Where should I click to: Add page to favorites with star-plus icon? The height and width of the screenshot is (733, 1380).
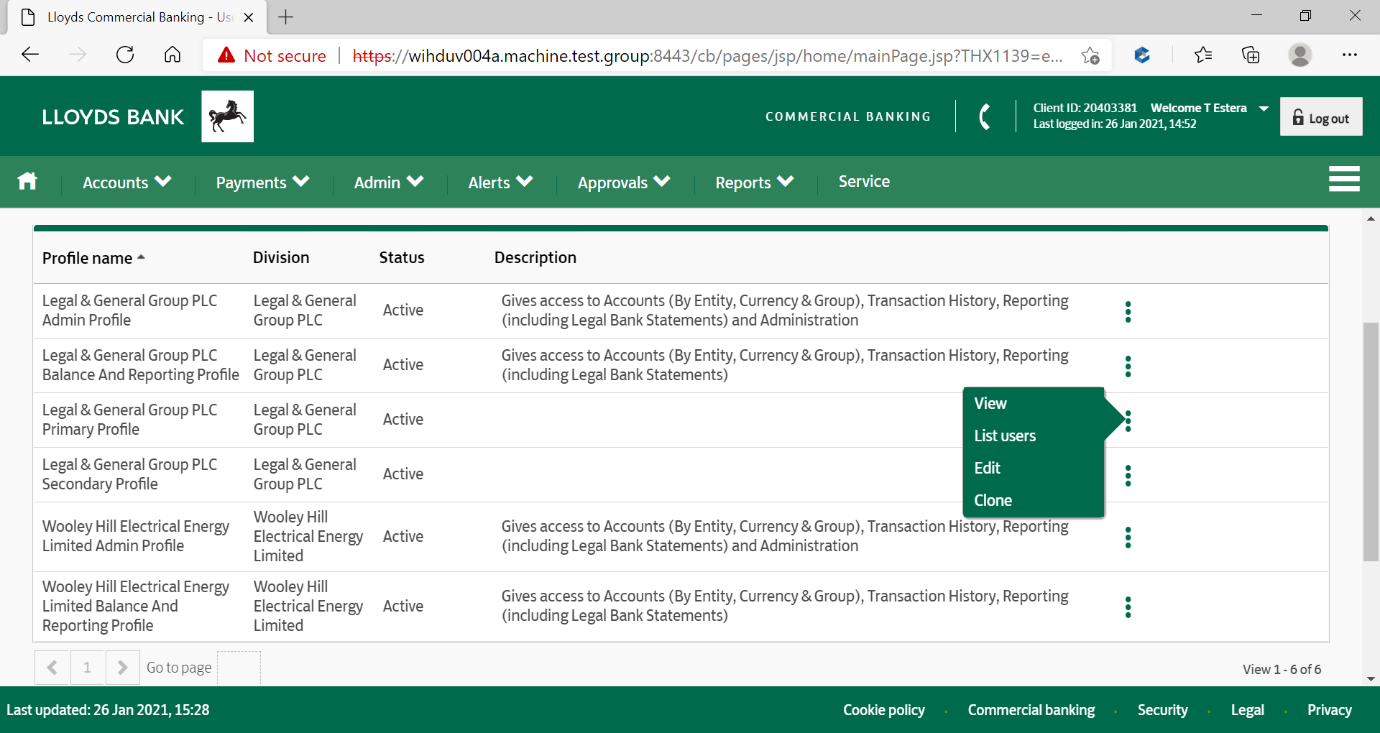pyautogui.click(x=1090, y=56)
